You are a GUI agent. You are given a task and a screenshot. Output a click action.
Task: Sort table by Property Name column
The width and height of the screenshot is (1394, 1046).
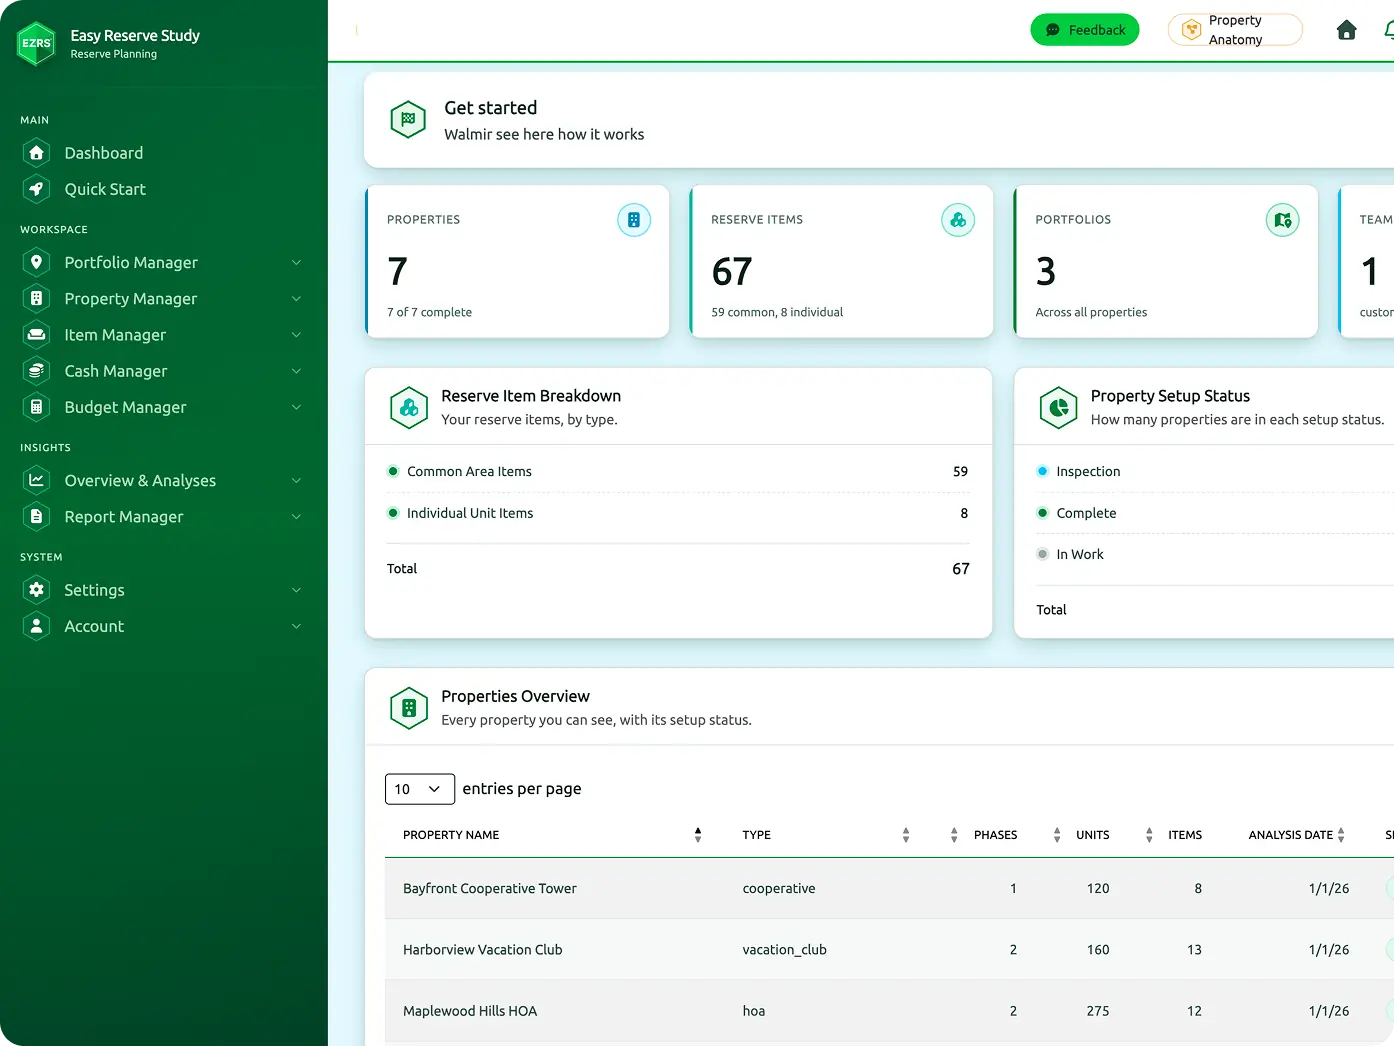(552, 835)
